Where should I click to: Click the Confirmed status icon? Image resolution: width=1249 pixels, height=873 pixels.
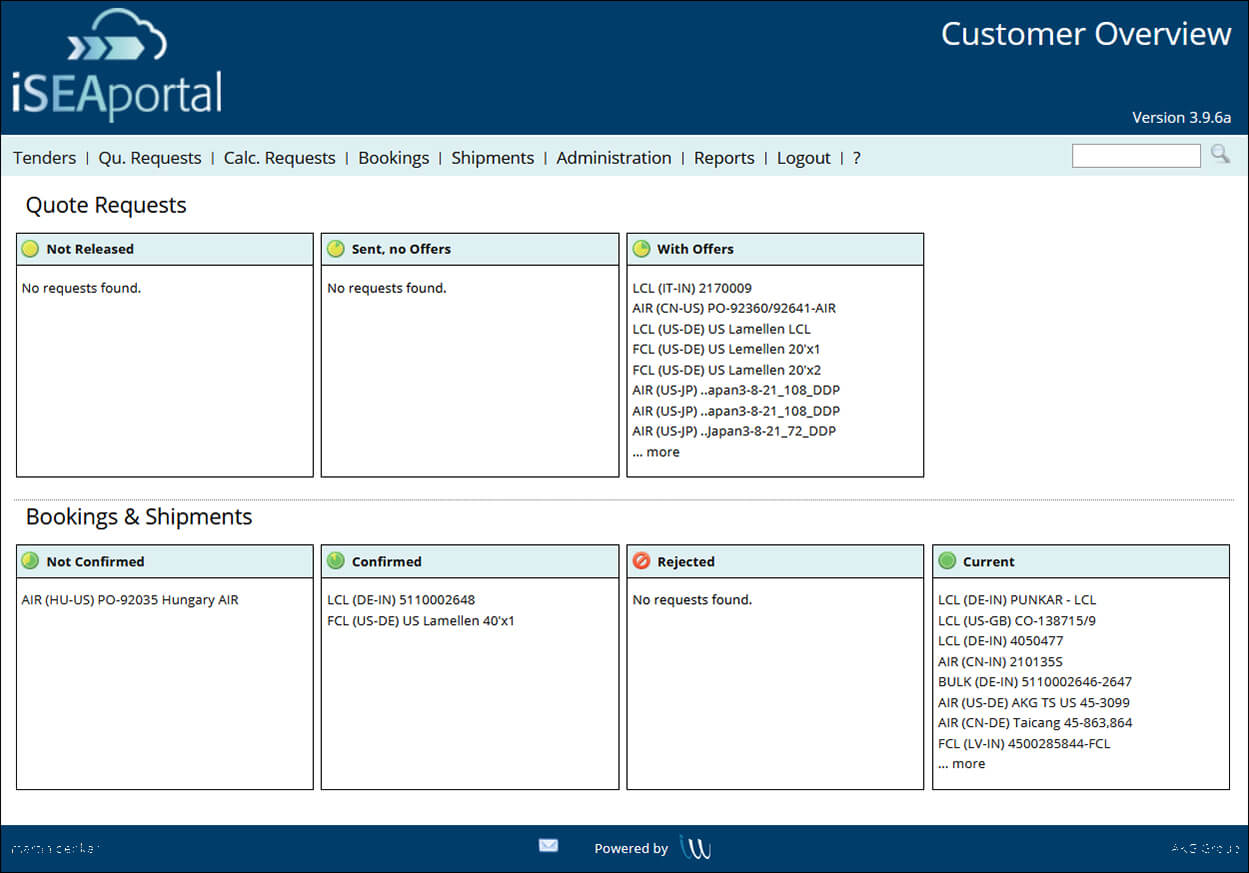[336, 561]
